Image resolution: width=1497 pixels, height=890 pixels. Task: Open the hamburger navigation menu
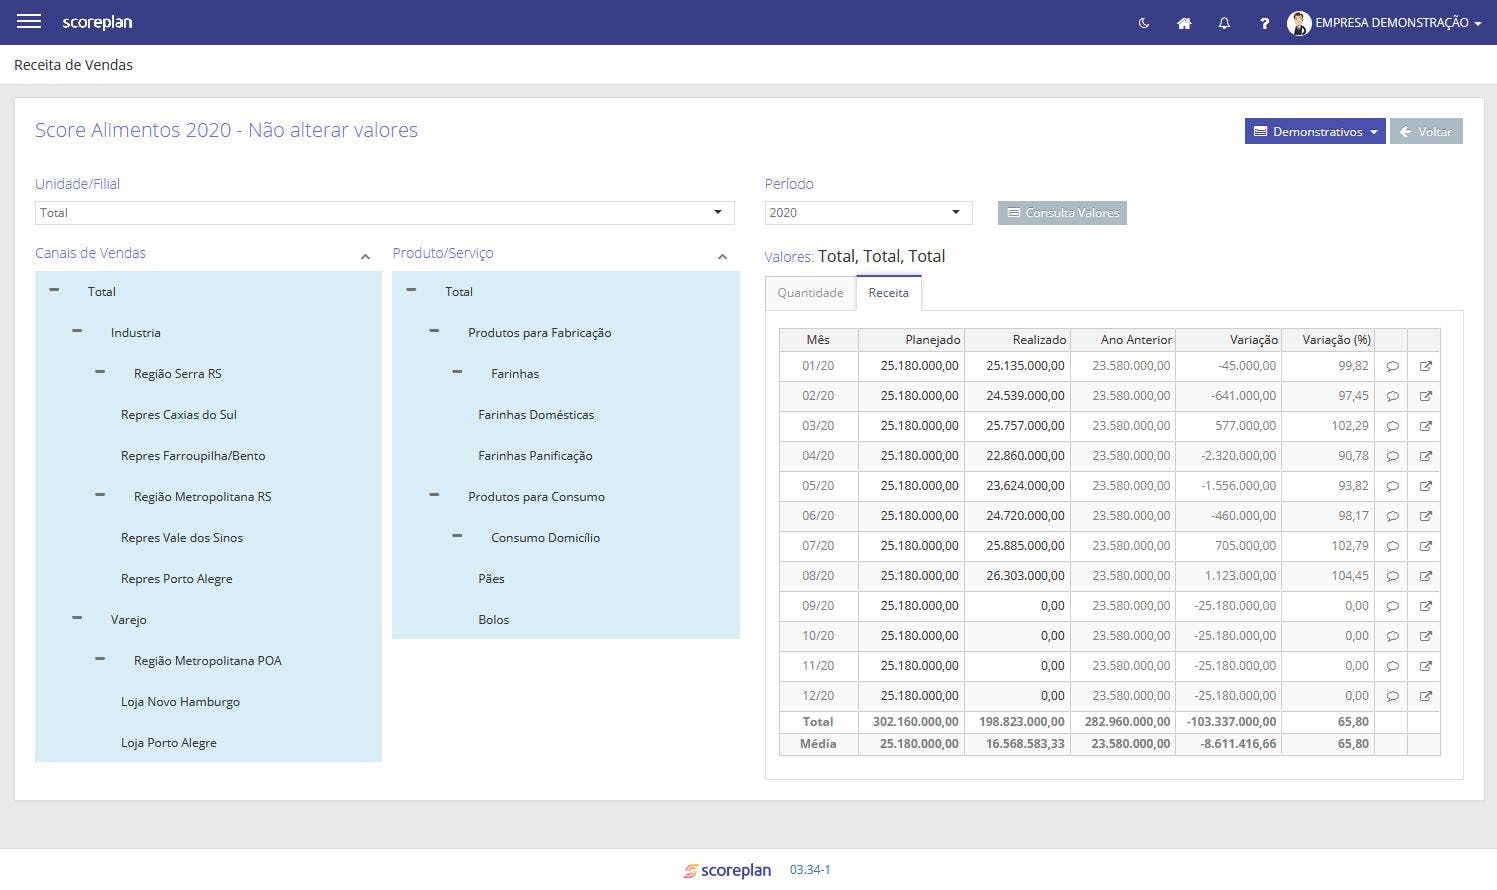tap(29, 21)
